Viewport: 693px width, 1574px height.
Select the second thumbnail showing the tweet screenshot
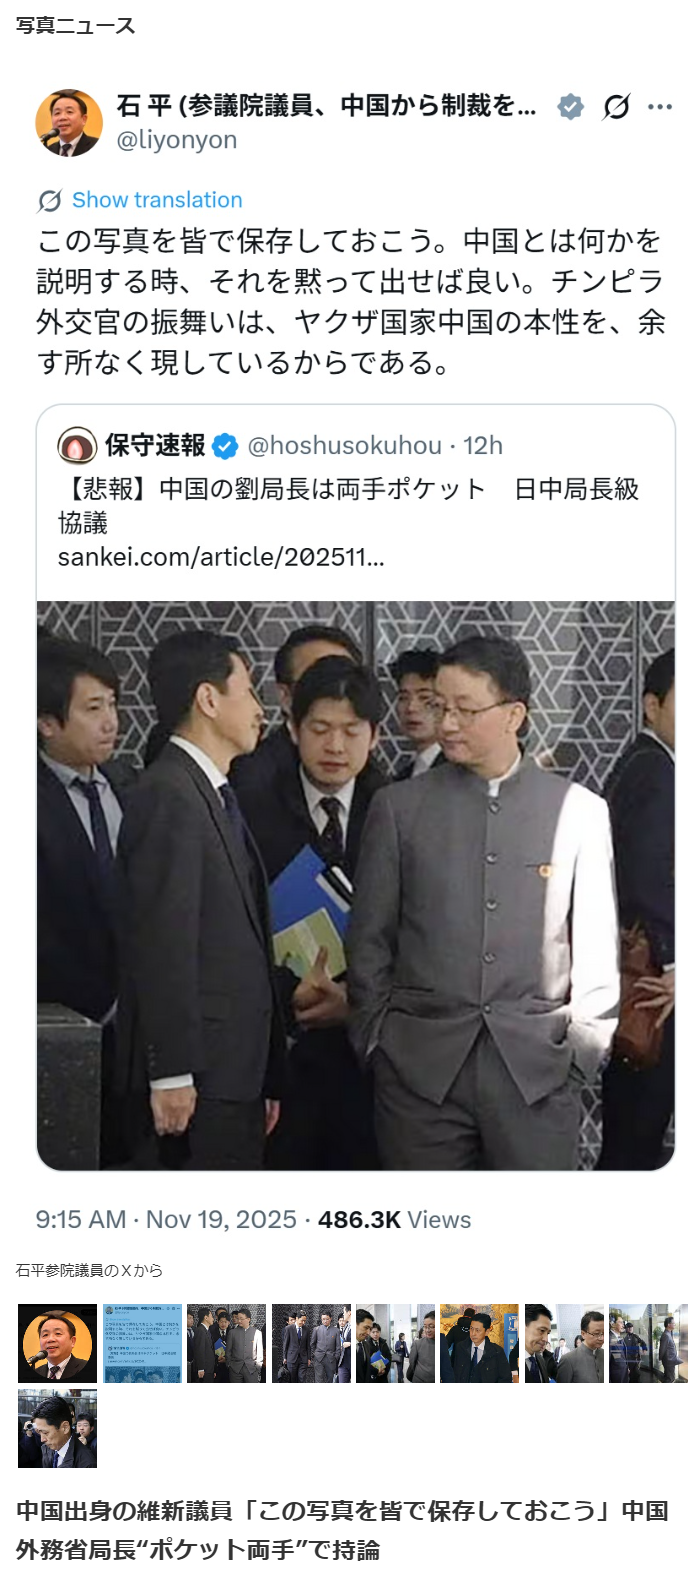point(142,1343)
